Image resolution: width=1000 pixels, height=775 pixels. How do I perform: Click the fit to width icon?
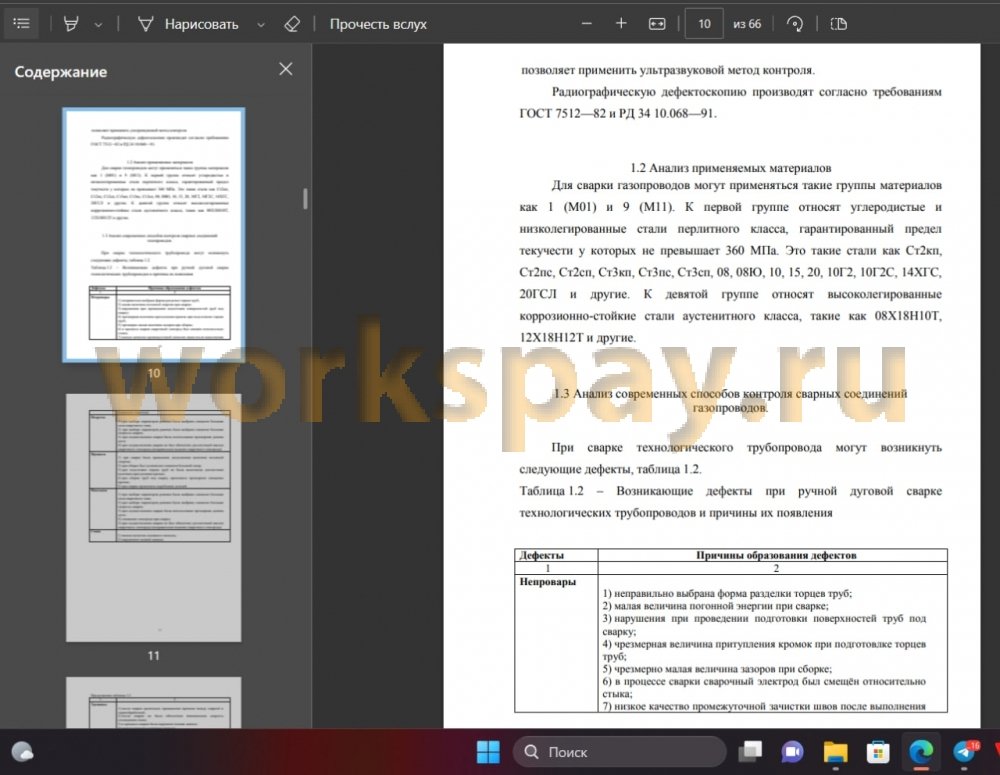(x=657, y=24)
